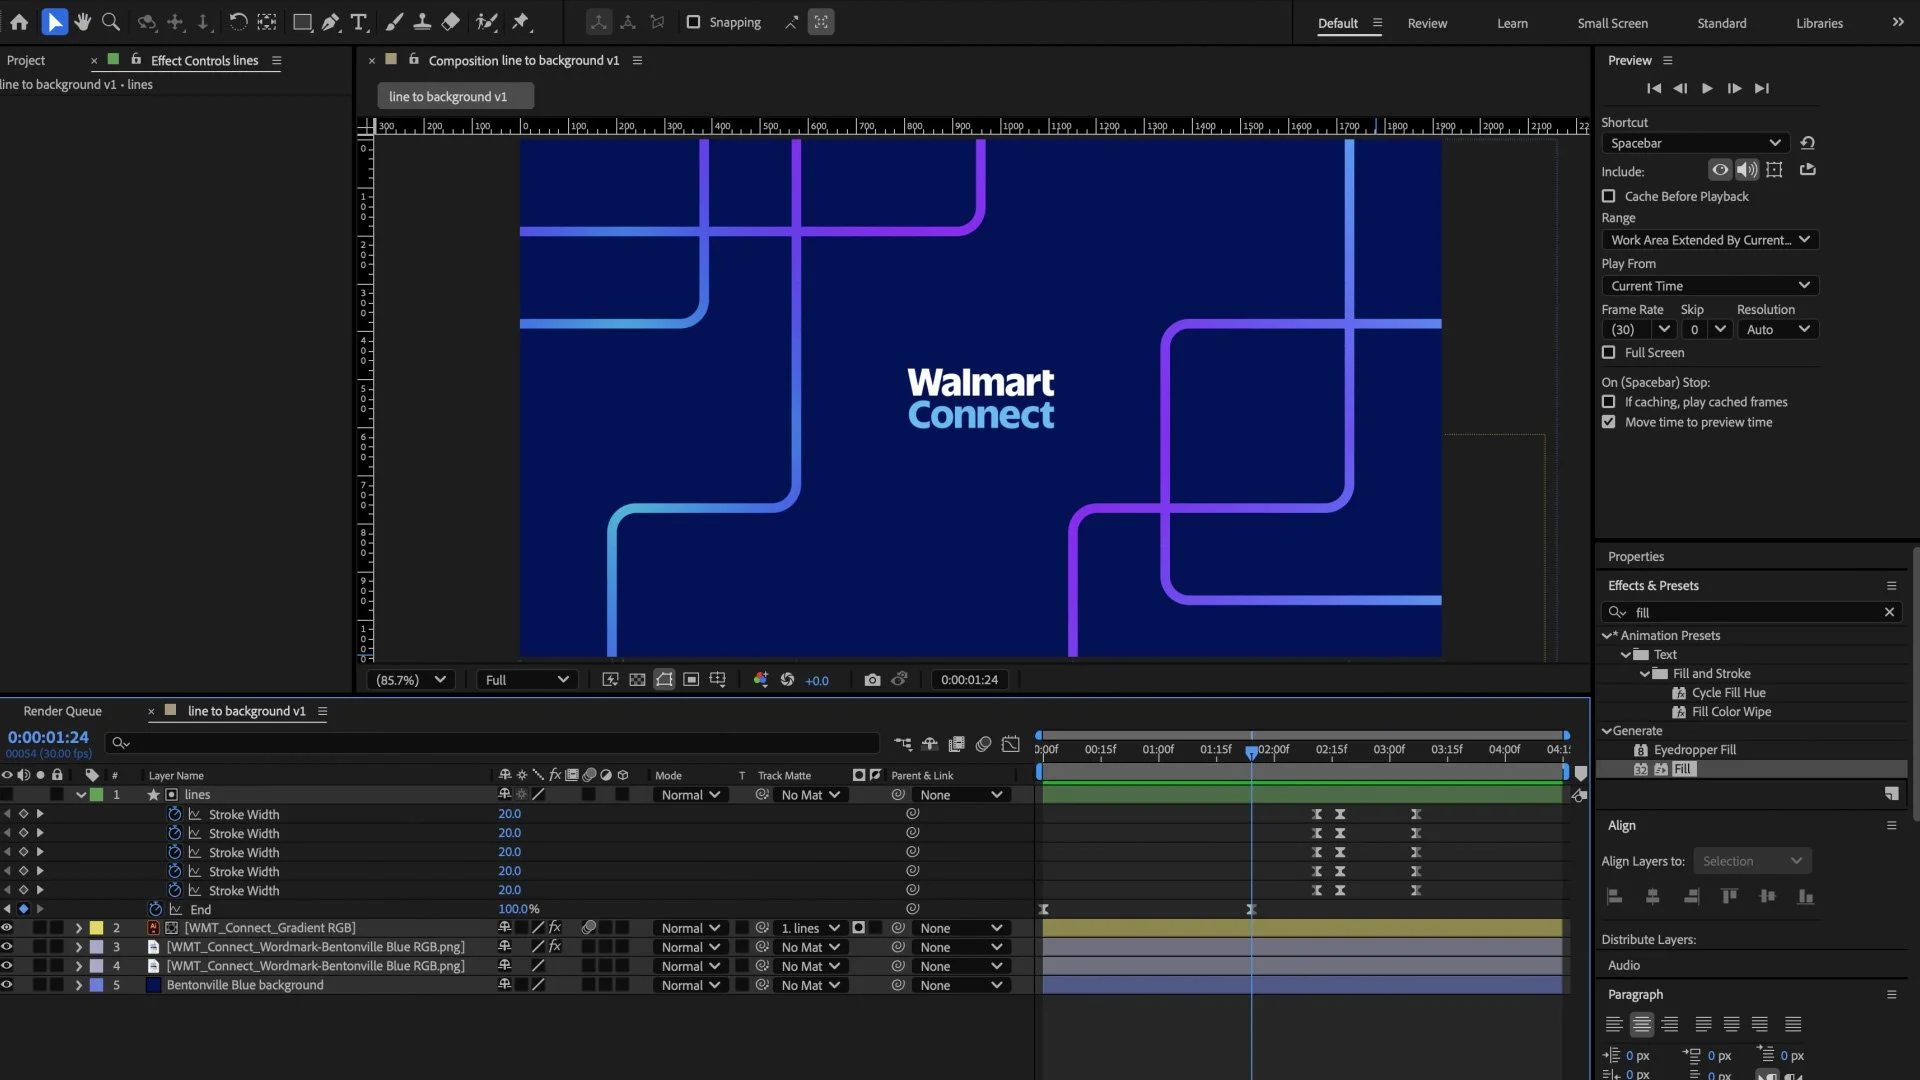Open the magnification 85.7% dropdown
Viewport: 1920px width, 1080px height.
411,680
